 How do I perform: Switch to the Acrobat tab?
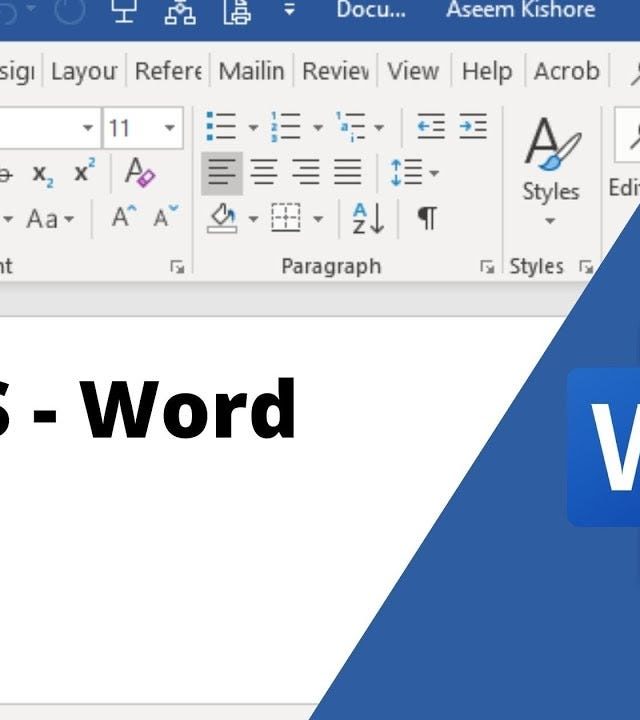(x=567, y=71)
